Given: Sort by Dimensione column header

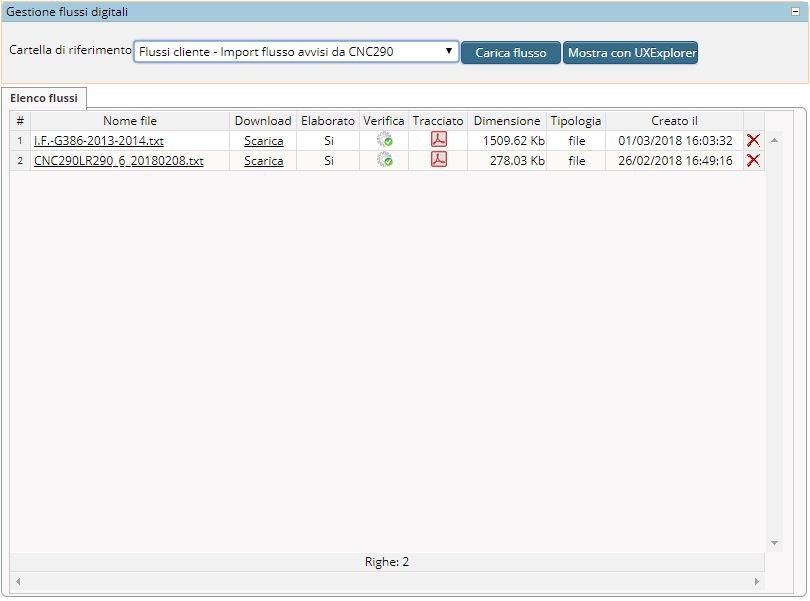Looking at the screenshot, I should click(x=507, y=121).
